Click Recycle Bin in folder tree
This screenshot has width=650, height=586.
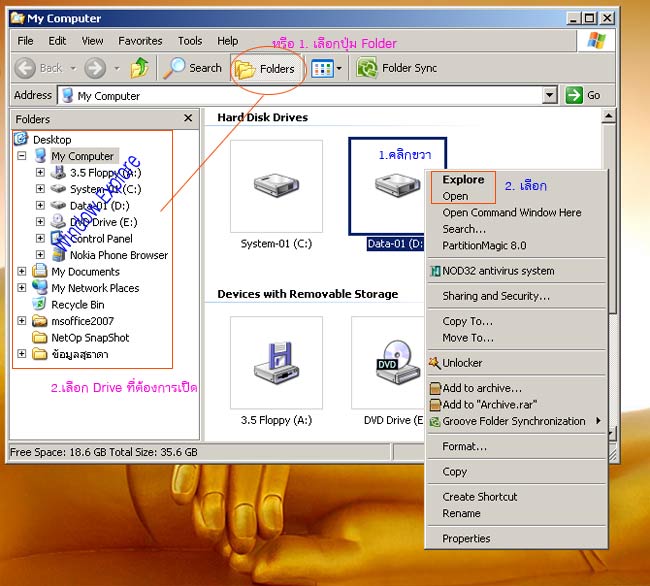77,304
